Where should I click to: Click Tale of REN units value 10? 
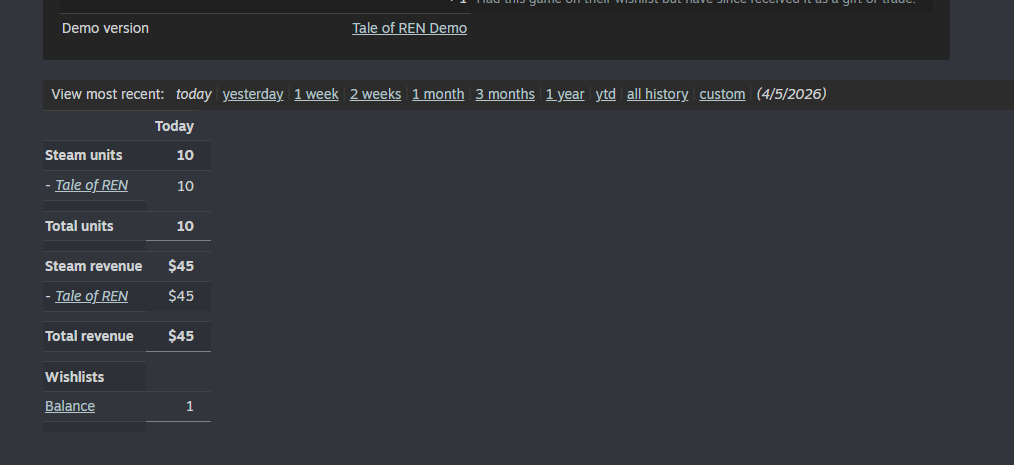(x=185, y=186)
